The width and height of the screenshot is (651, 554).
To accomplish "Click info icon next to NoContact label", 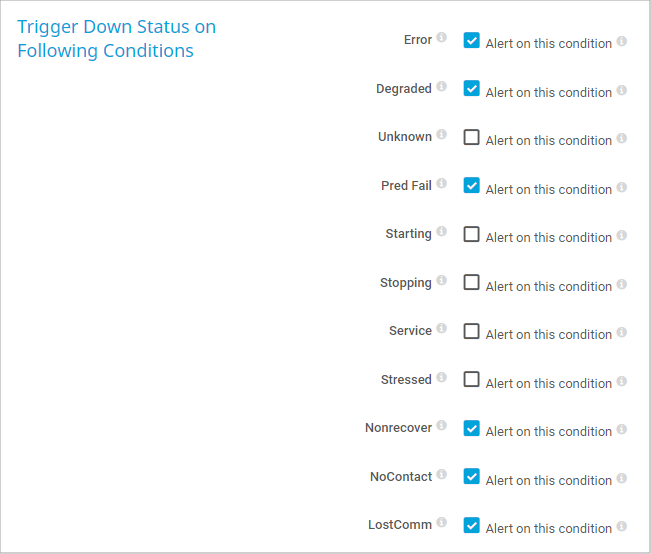I will tap(442, 476).
